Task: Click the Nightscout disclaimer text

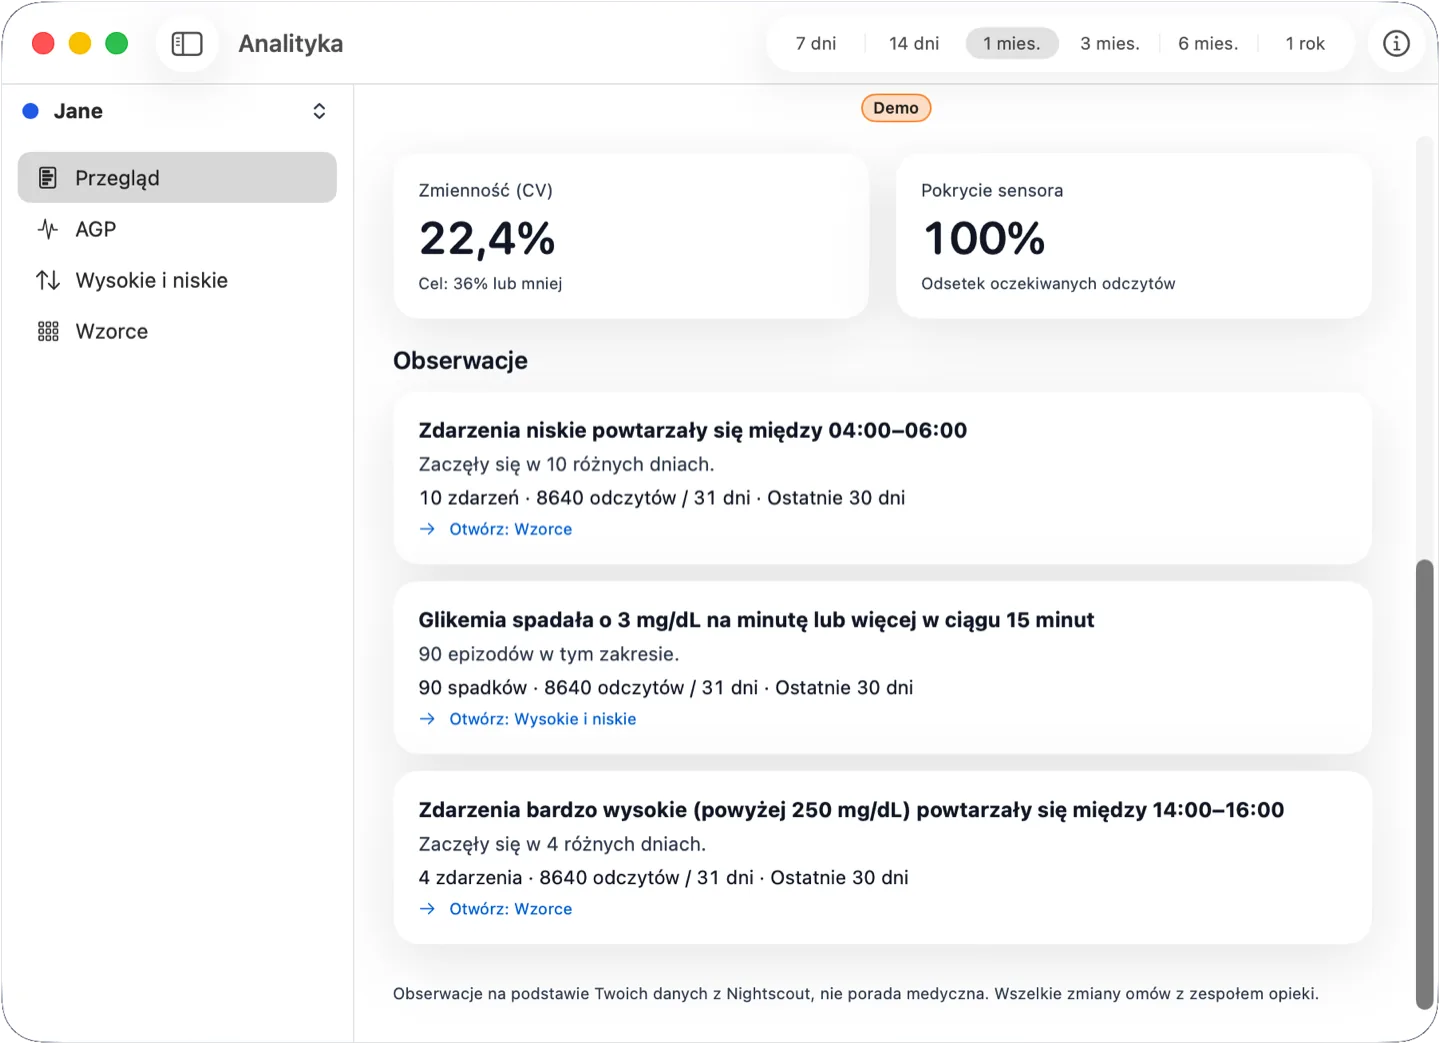Action: (856, 994)
